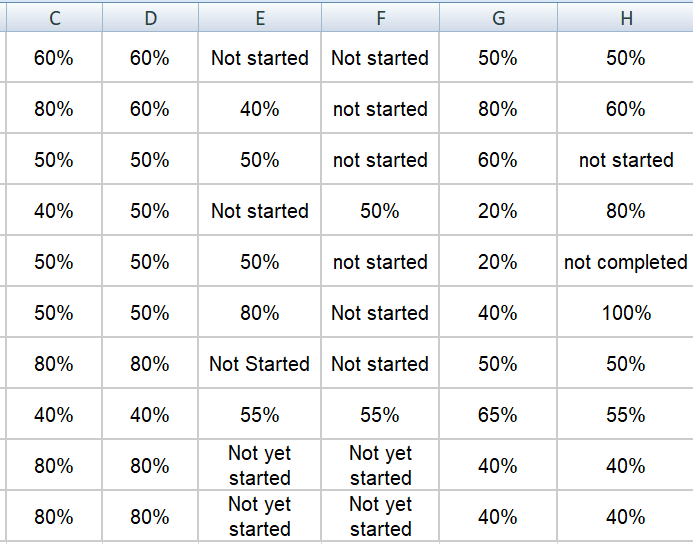The width and height of the screenshot is (693, 544).
Task: Click the 65% cell in column G
Action: [x=497, y=415]
